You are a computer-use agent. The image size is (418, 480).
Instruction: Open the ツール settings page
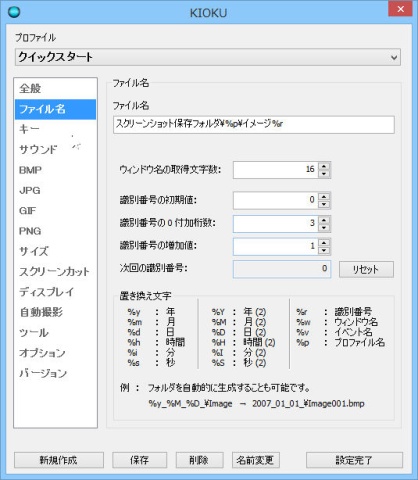[55, 333]
